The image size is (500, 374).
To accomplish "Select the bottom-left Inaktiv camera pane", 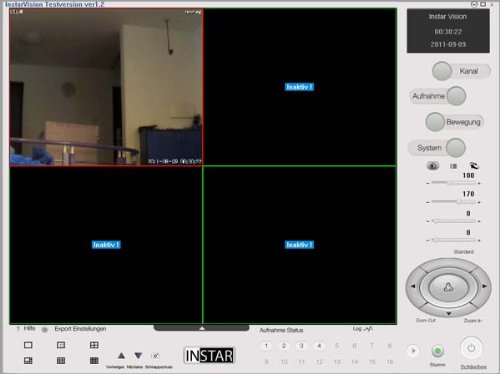I will click(106, 245).
